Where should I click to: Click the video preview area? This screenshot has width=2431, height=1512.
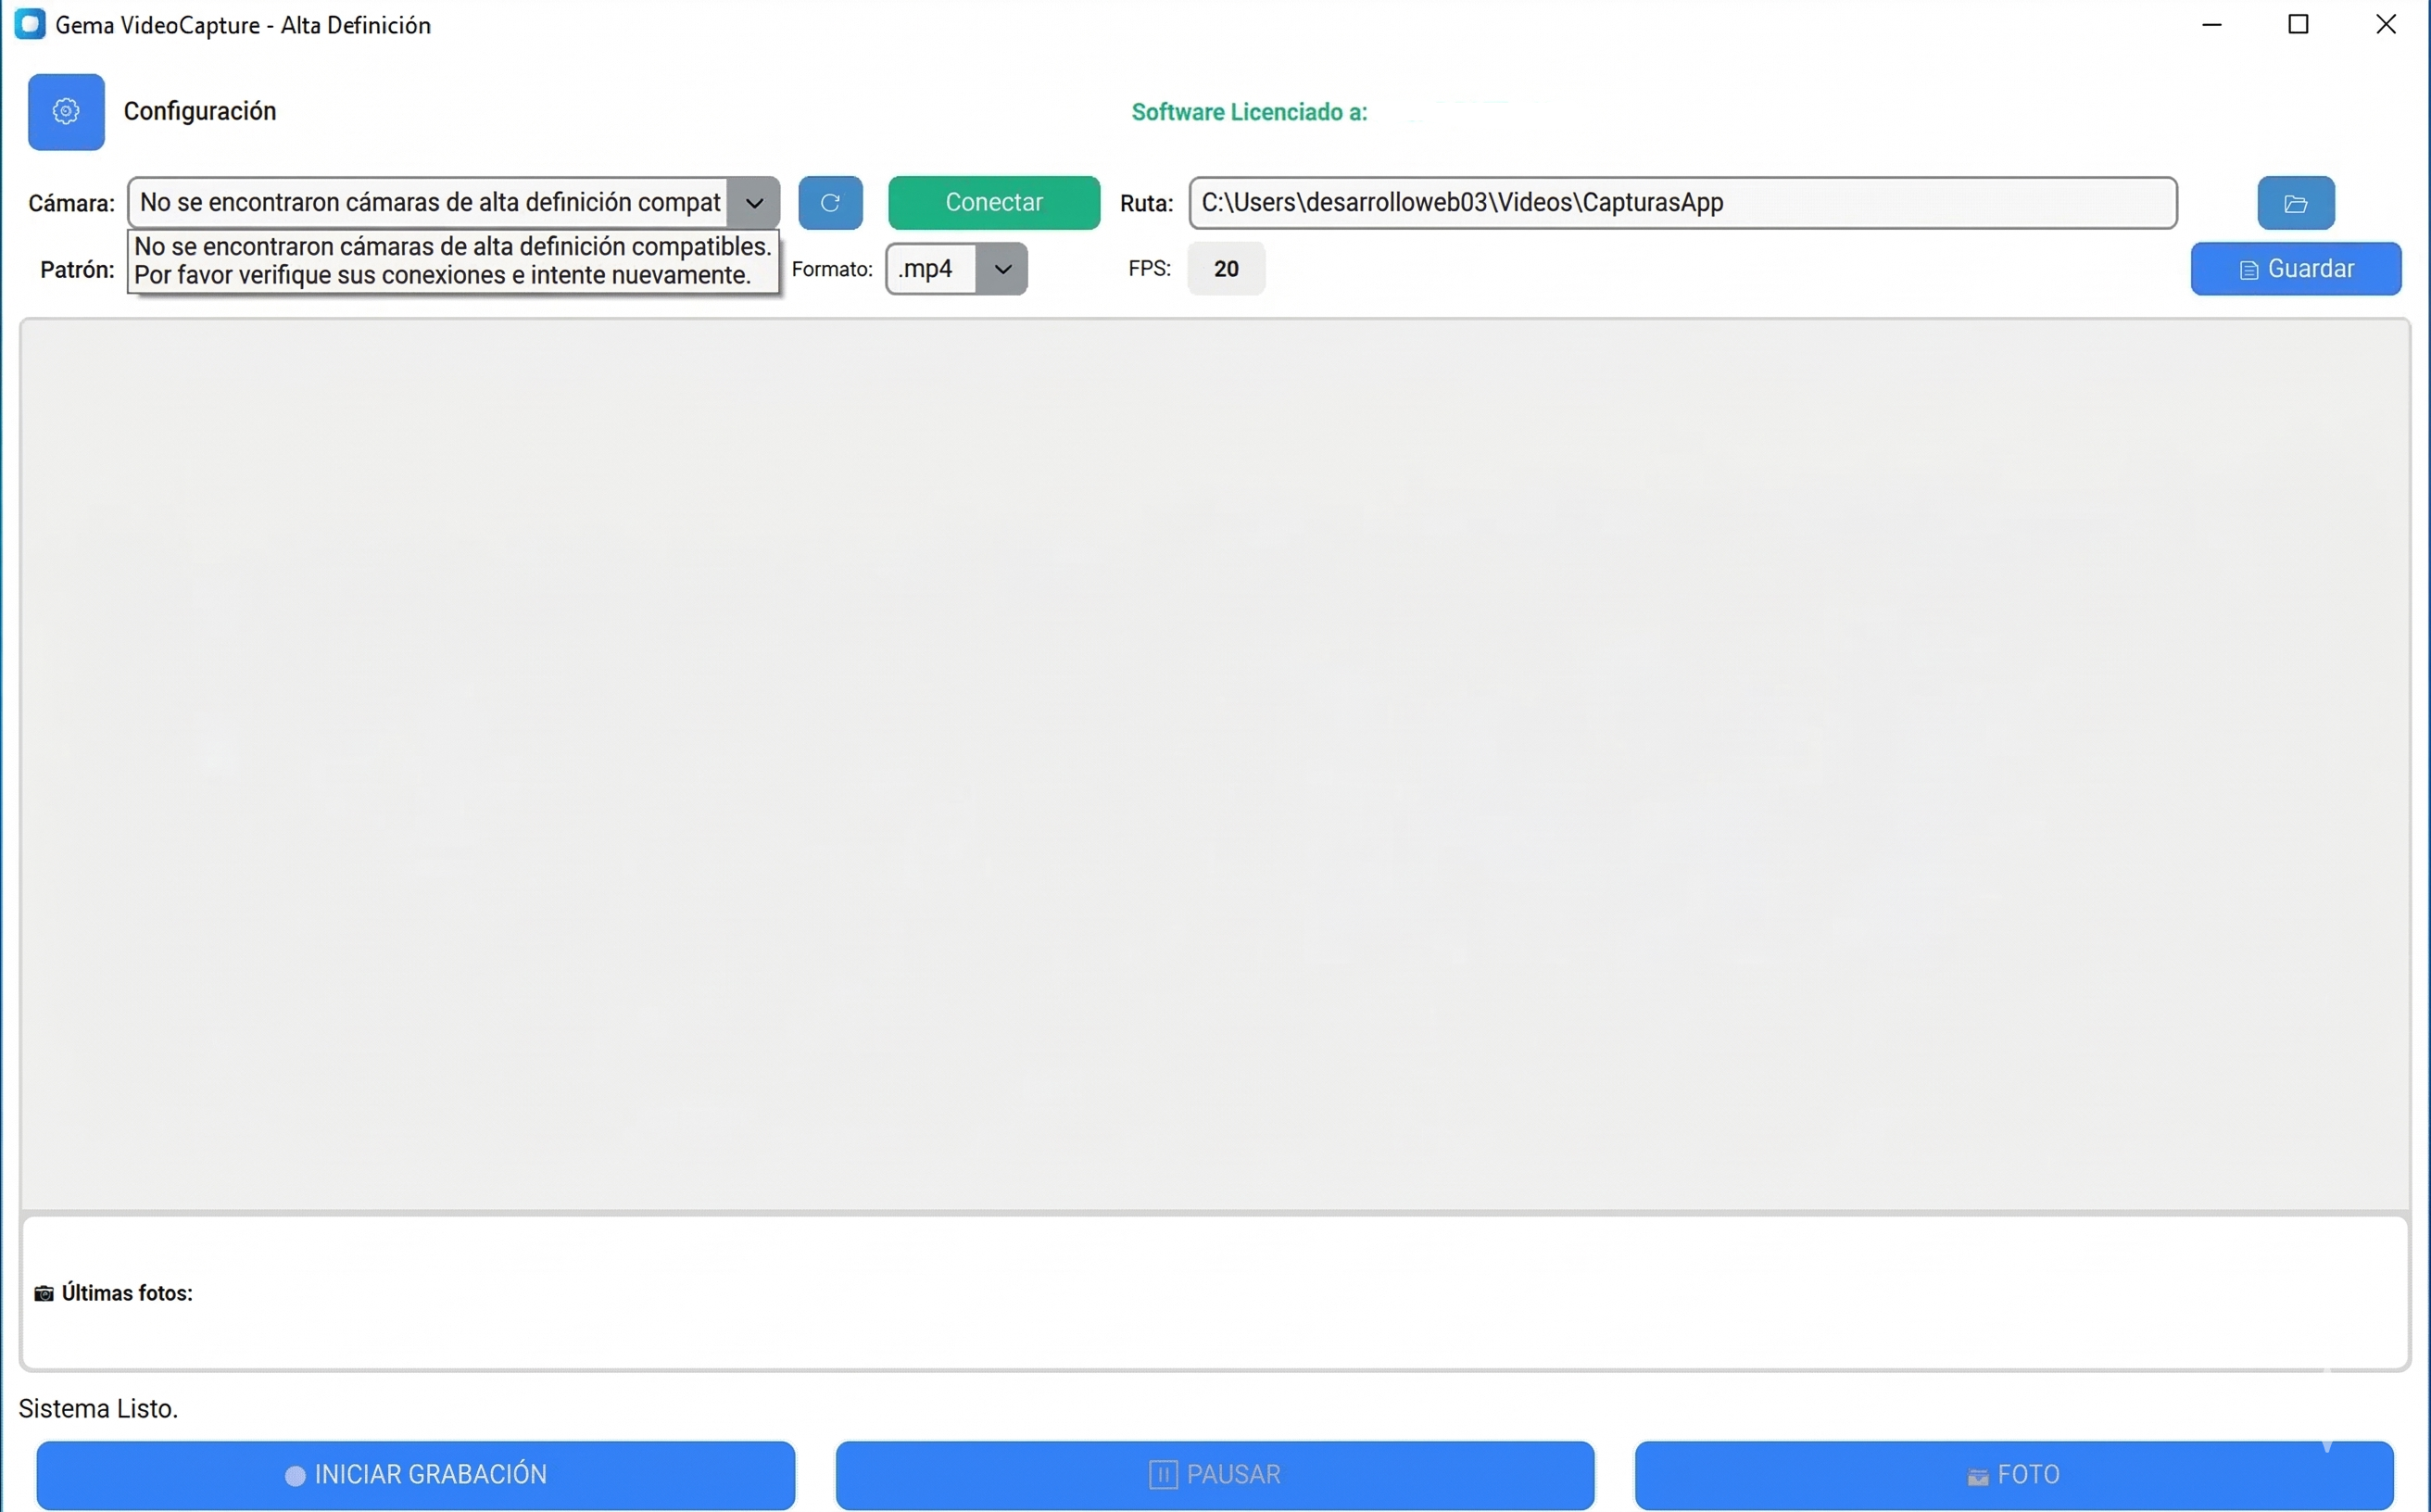point(1214,765)
